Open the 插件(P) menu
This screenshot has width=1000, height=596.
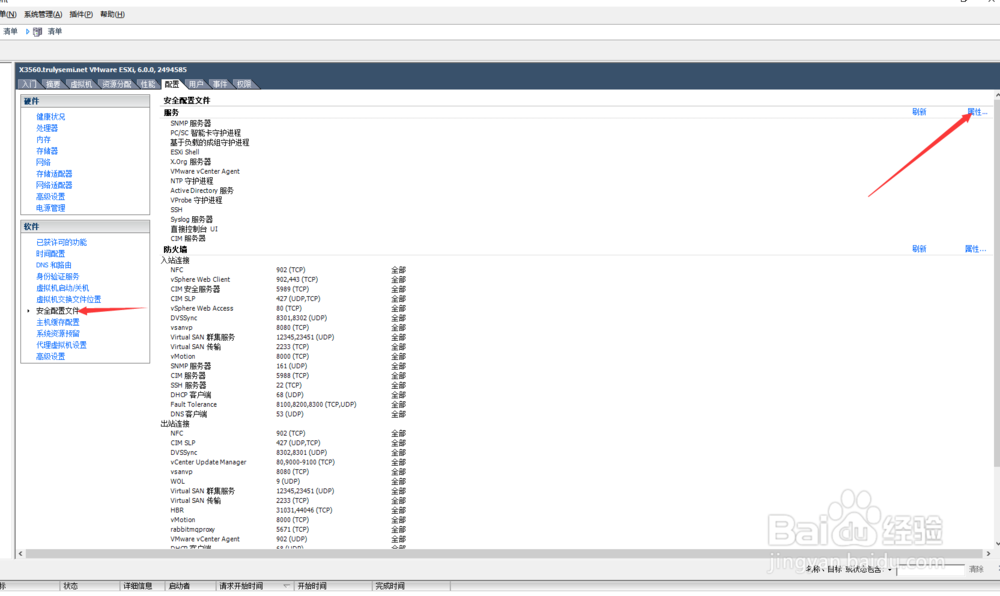[x=81, y=14]
